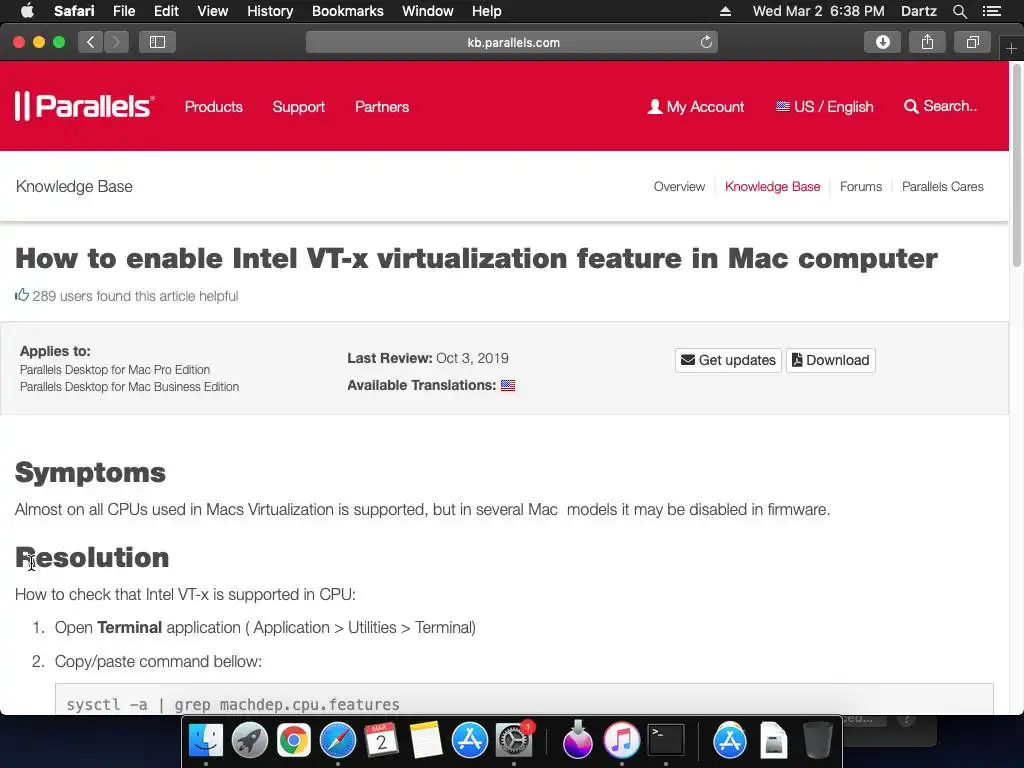Open System Preferences gear with badge
Screen dimensions: 1024x768
pyautogui.click(x=514, y=741)
